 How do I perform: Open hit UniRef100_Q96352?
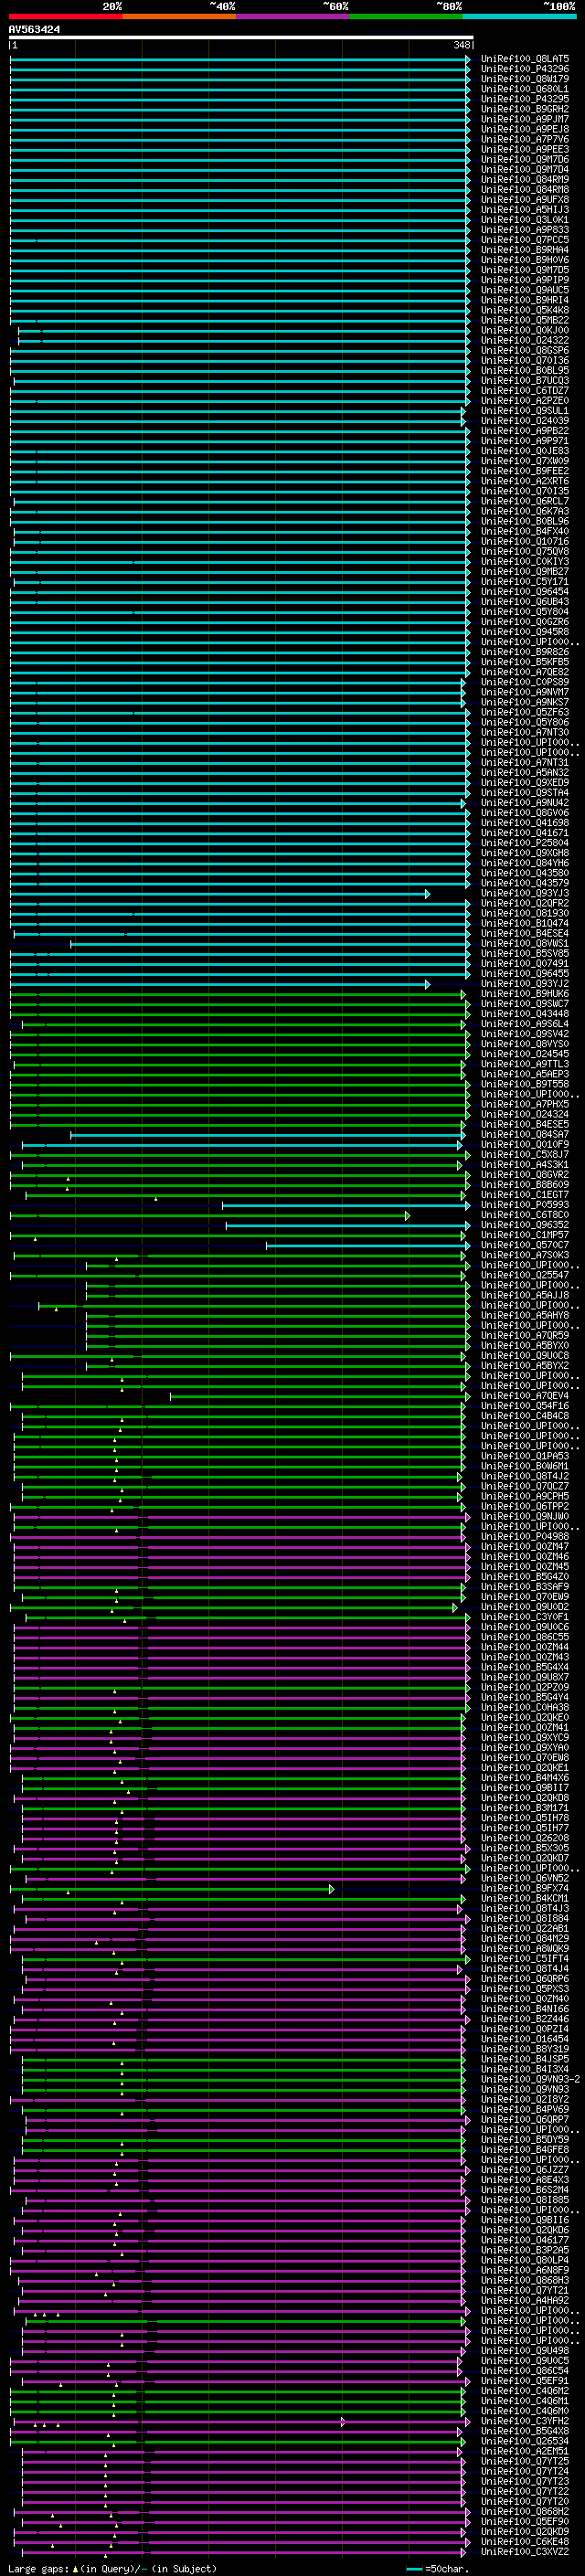coord(525,1225)
